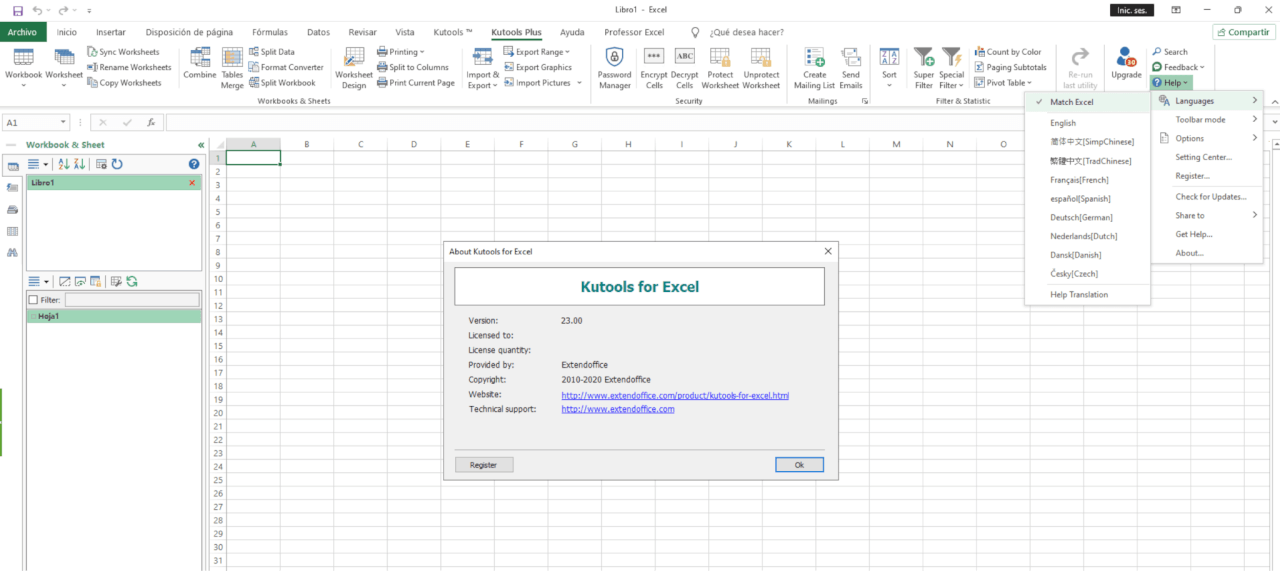
Task: Click Split Workbook
Action: (282, 83)
